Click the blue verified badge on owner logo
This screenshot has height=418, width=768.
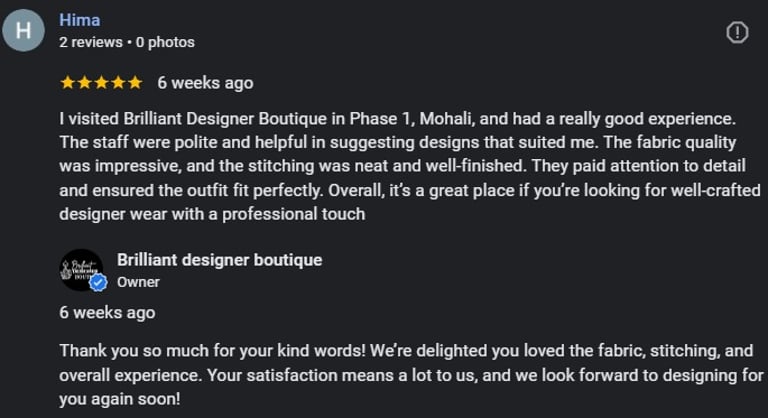coord(98,283)
